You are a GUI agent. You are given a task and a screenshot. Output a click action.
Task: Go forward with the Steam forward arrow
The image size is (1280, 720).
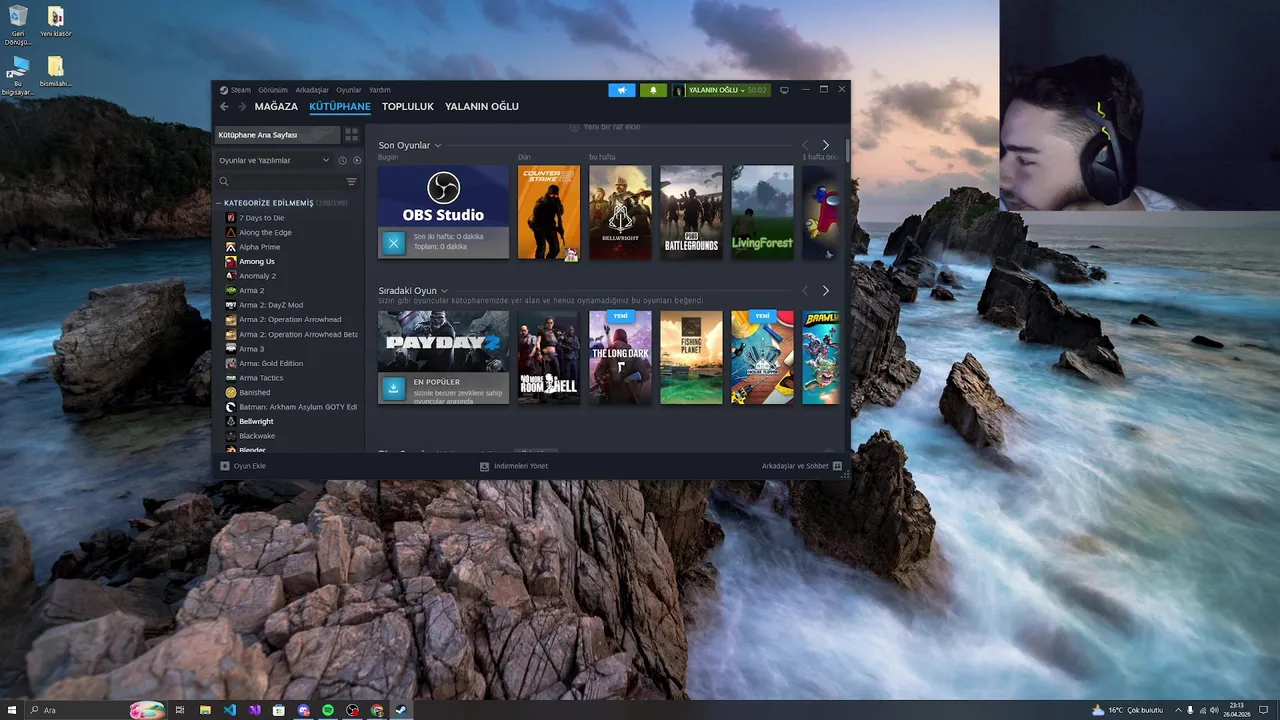tap(242, 107)
